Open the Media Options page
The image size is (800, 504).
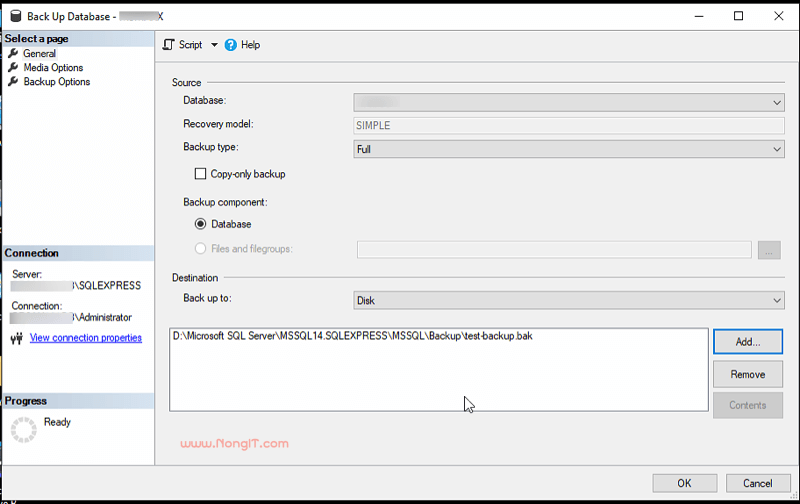(53, 67)
